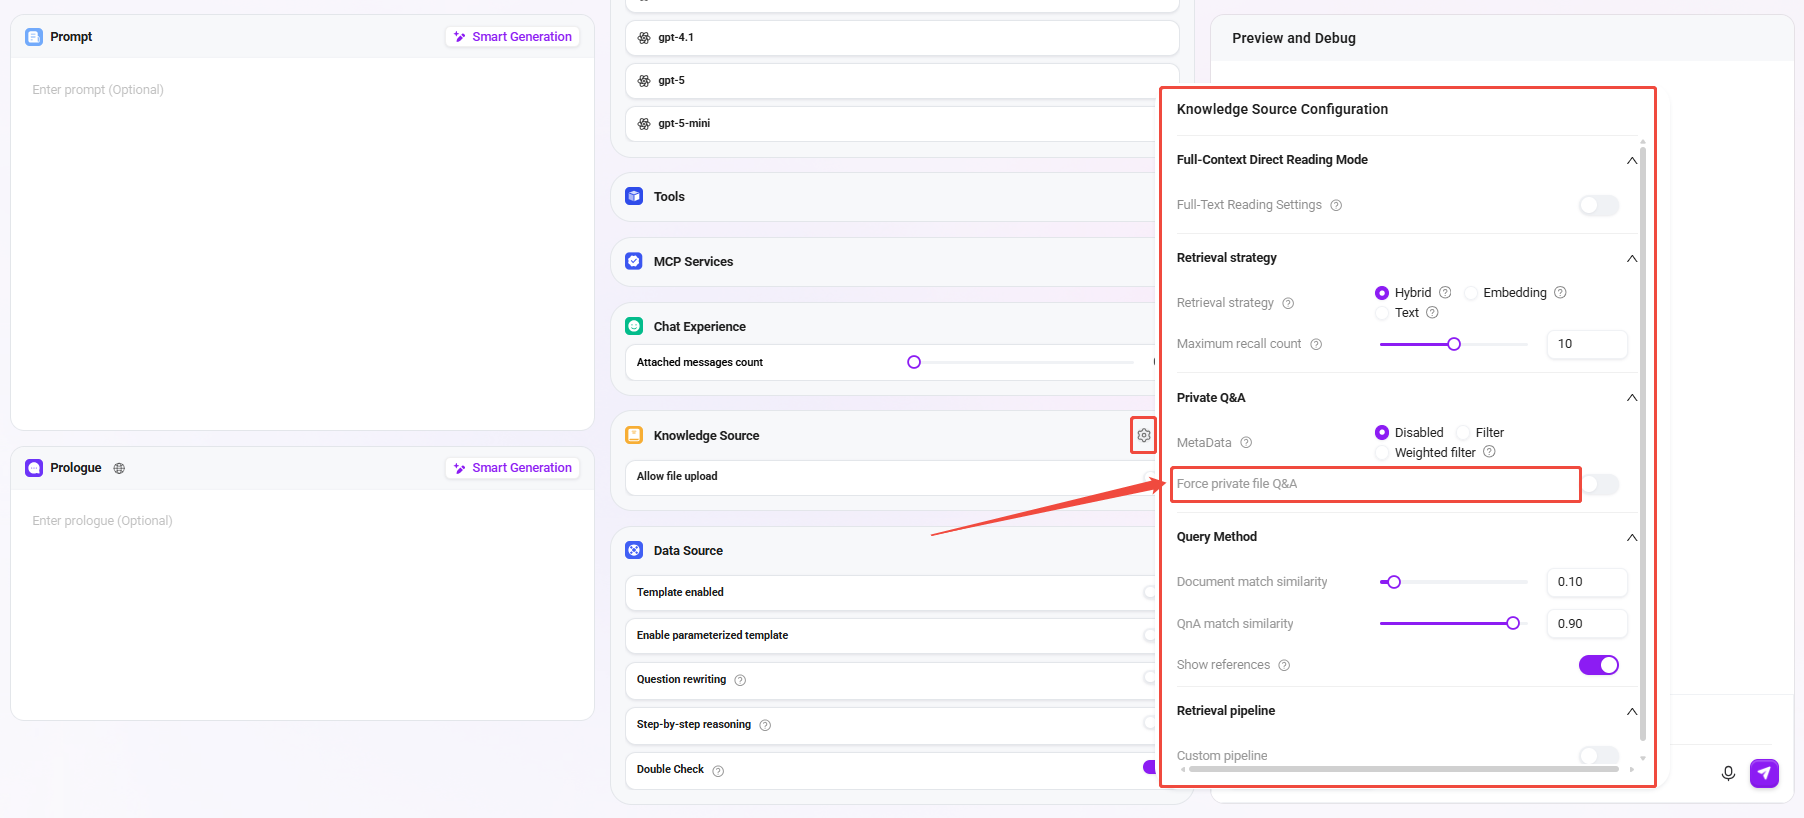
Task: Select Embedding retrieval strategy
Action: coord(1470,293)
